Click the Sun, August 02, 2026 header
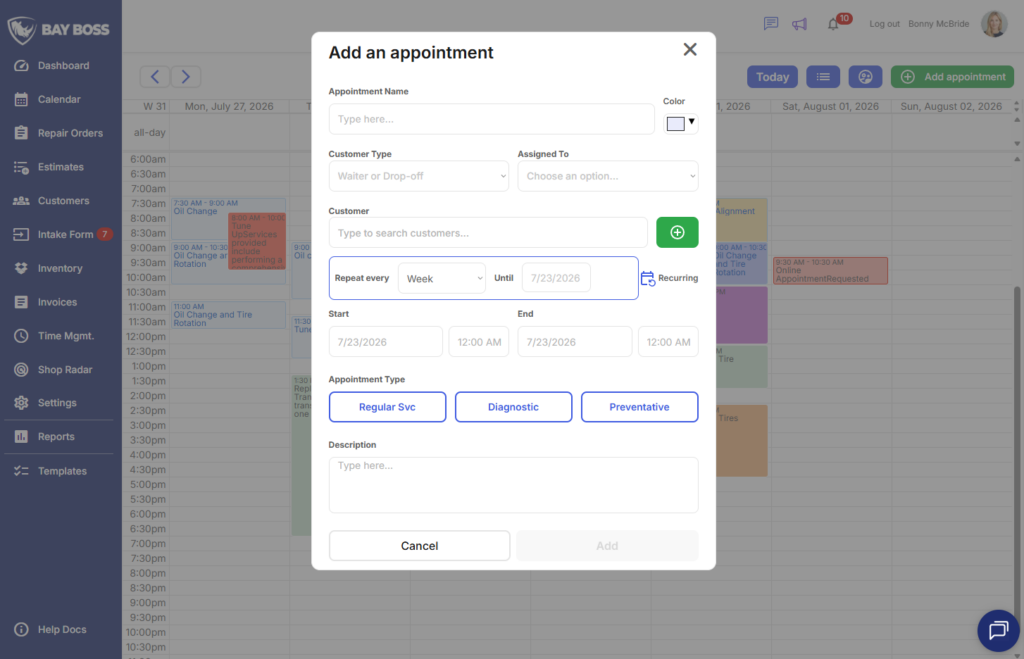Screen dimensions: 1024x659 pos(951,106)
